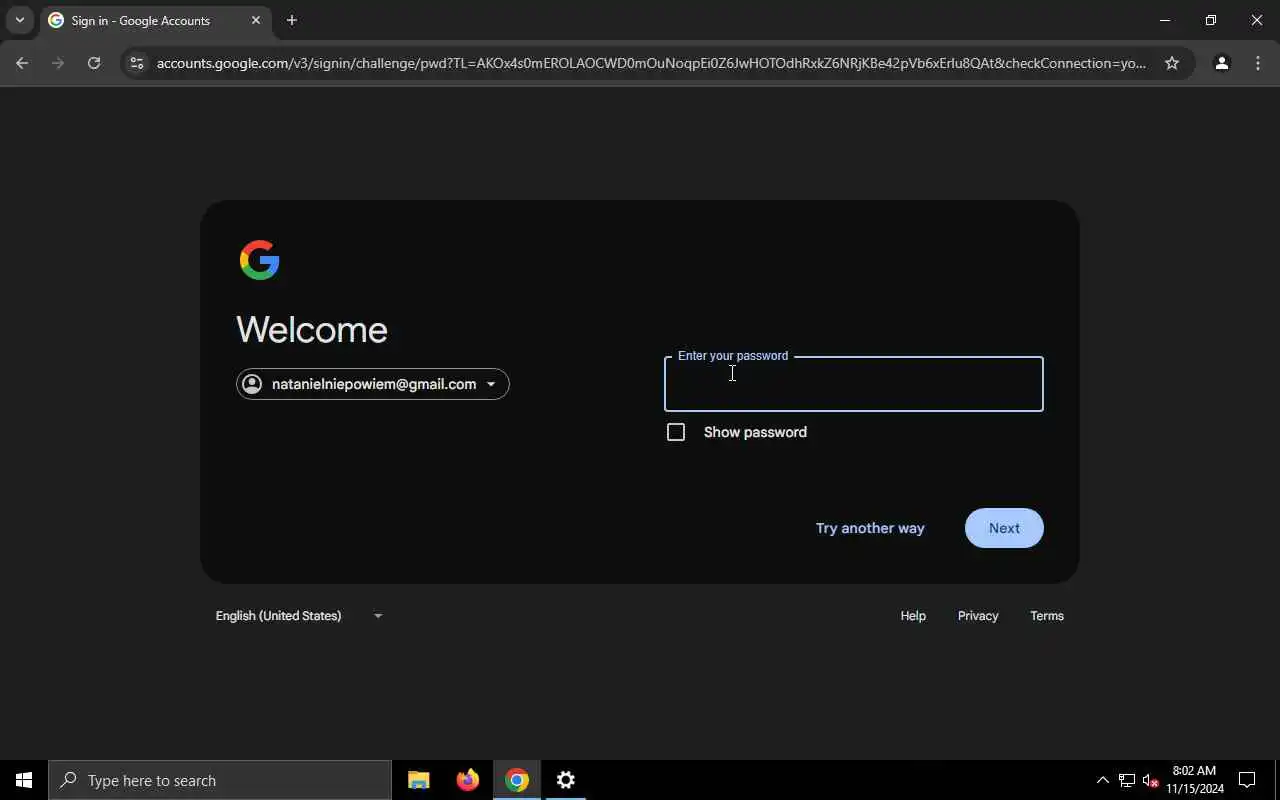Viewport: 1280px width, 800px height.
Task: Open File Explorer from the taskbar
Action: pos(419,780)
